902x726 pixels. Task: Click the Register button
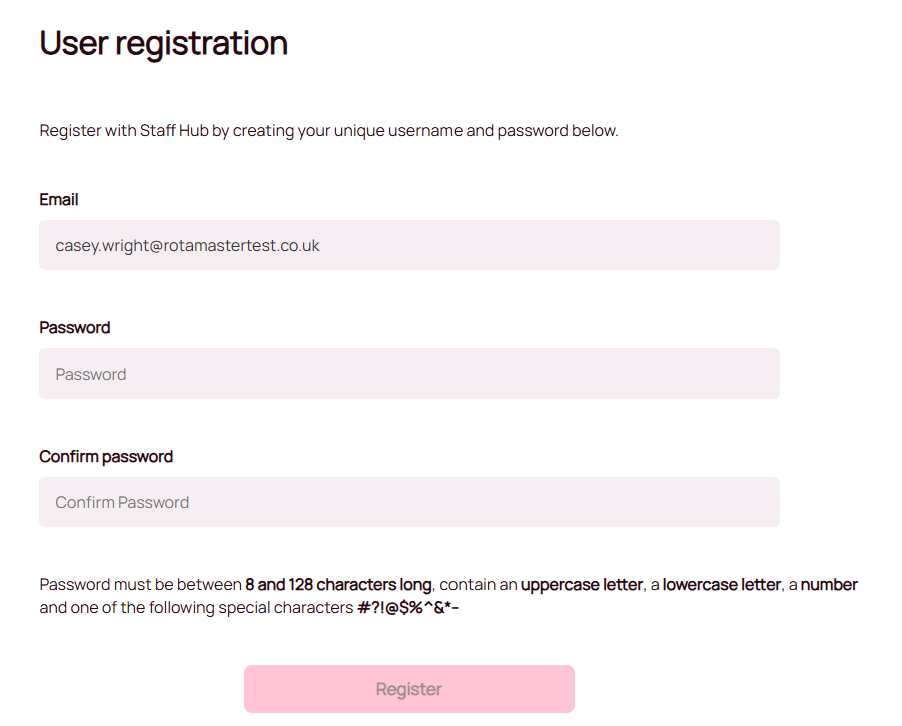click(409, 689)
